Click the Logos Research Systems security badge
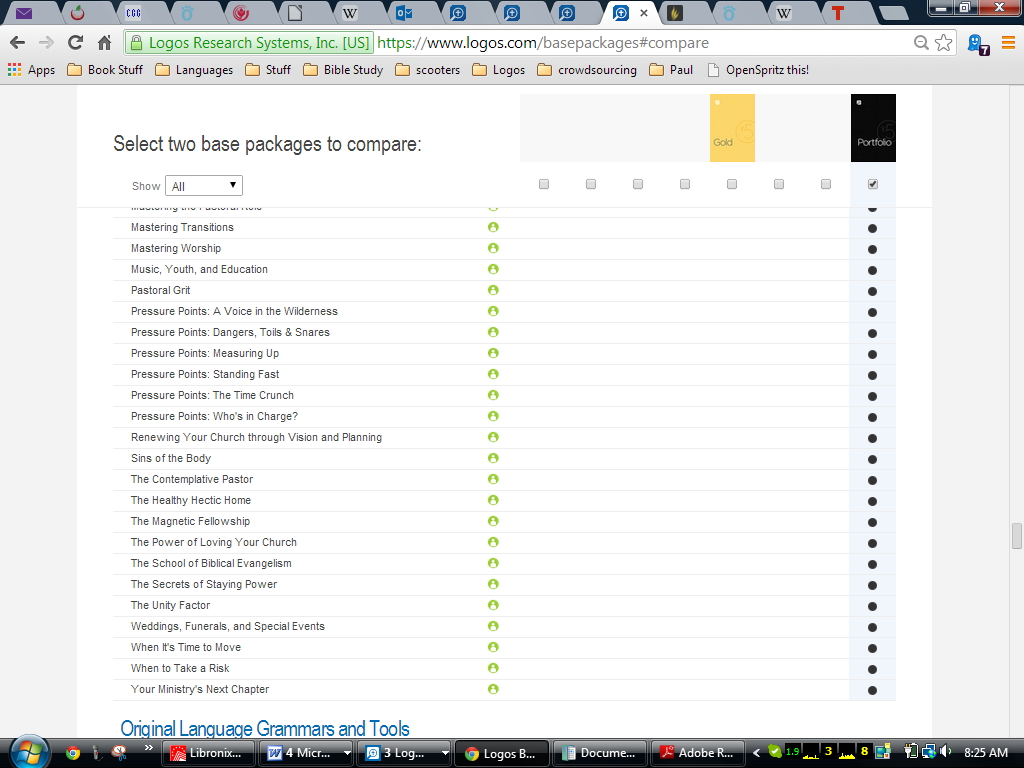This screenshot has width=1024, height=768. click(x=250, y=43)
